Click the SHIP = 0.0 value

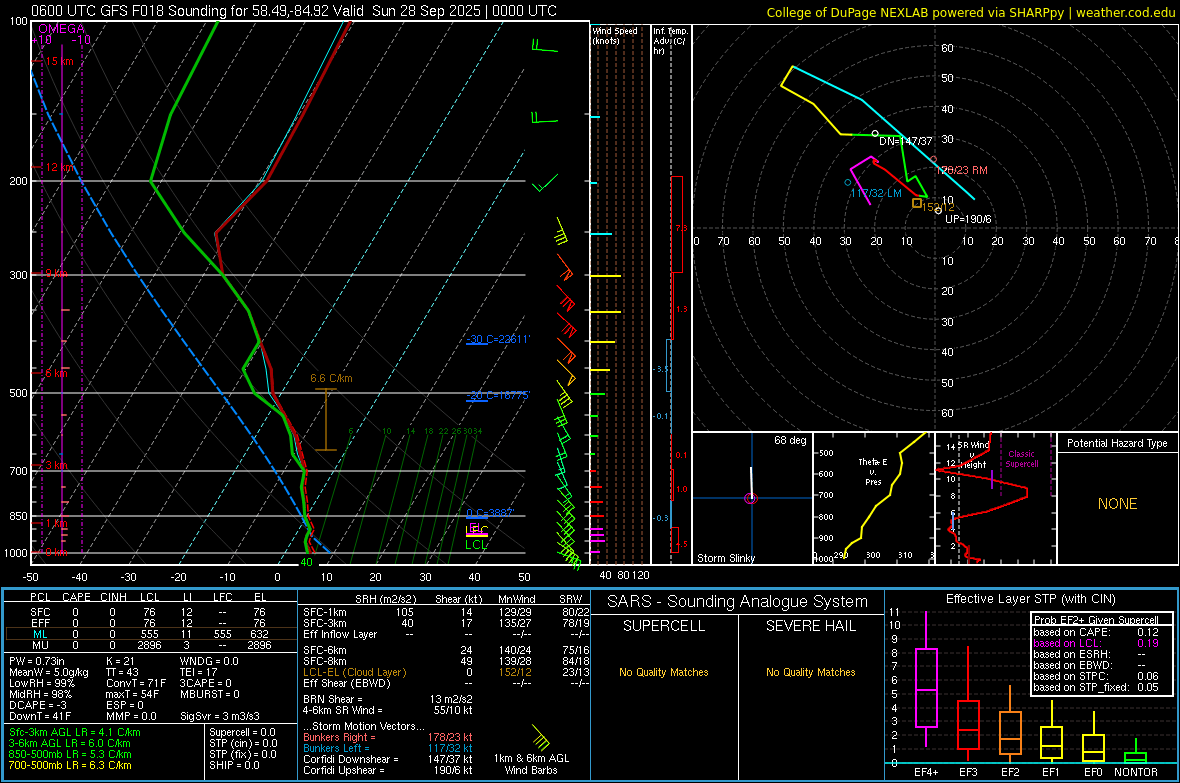[x=234, y=765]
